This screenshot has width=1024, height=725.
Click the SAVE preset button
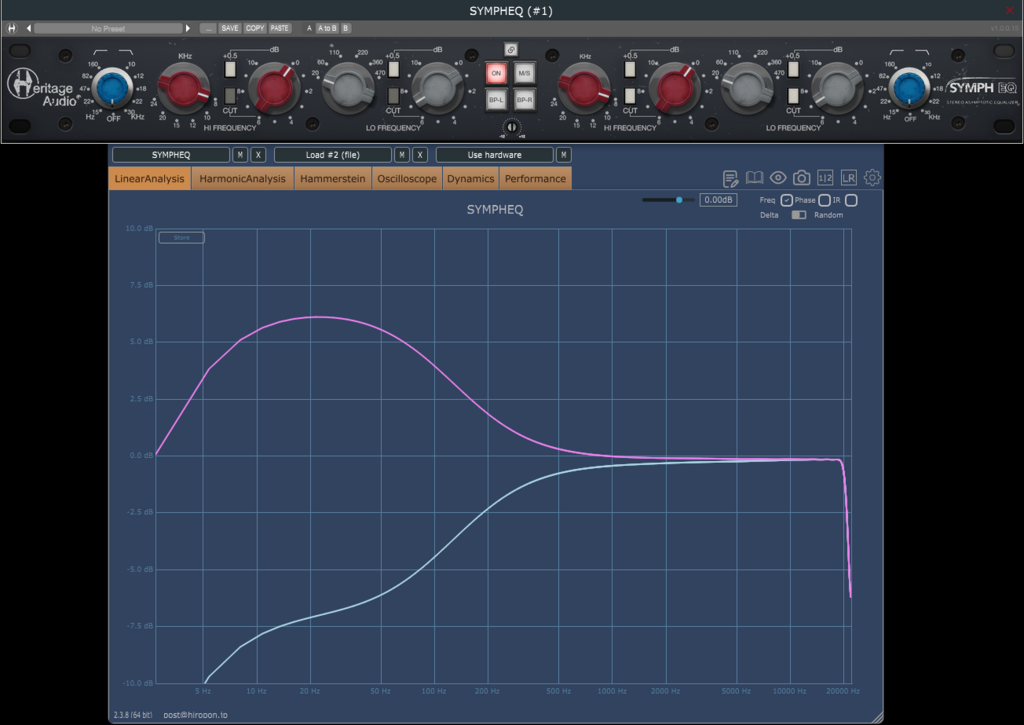click(x=230, y=28)
